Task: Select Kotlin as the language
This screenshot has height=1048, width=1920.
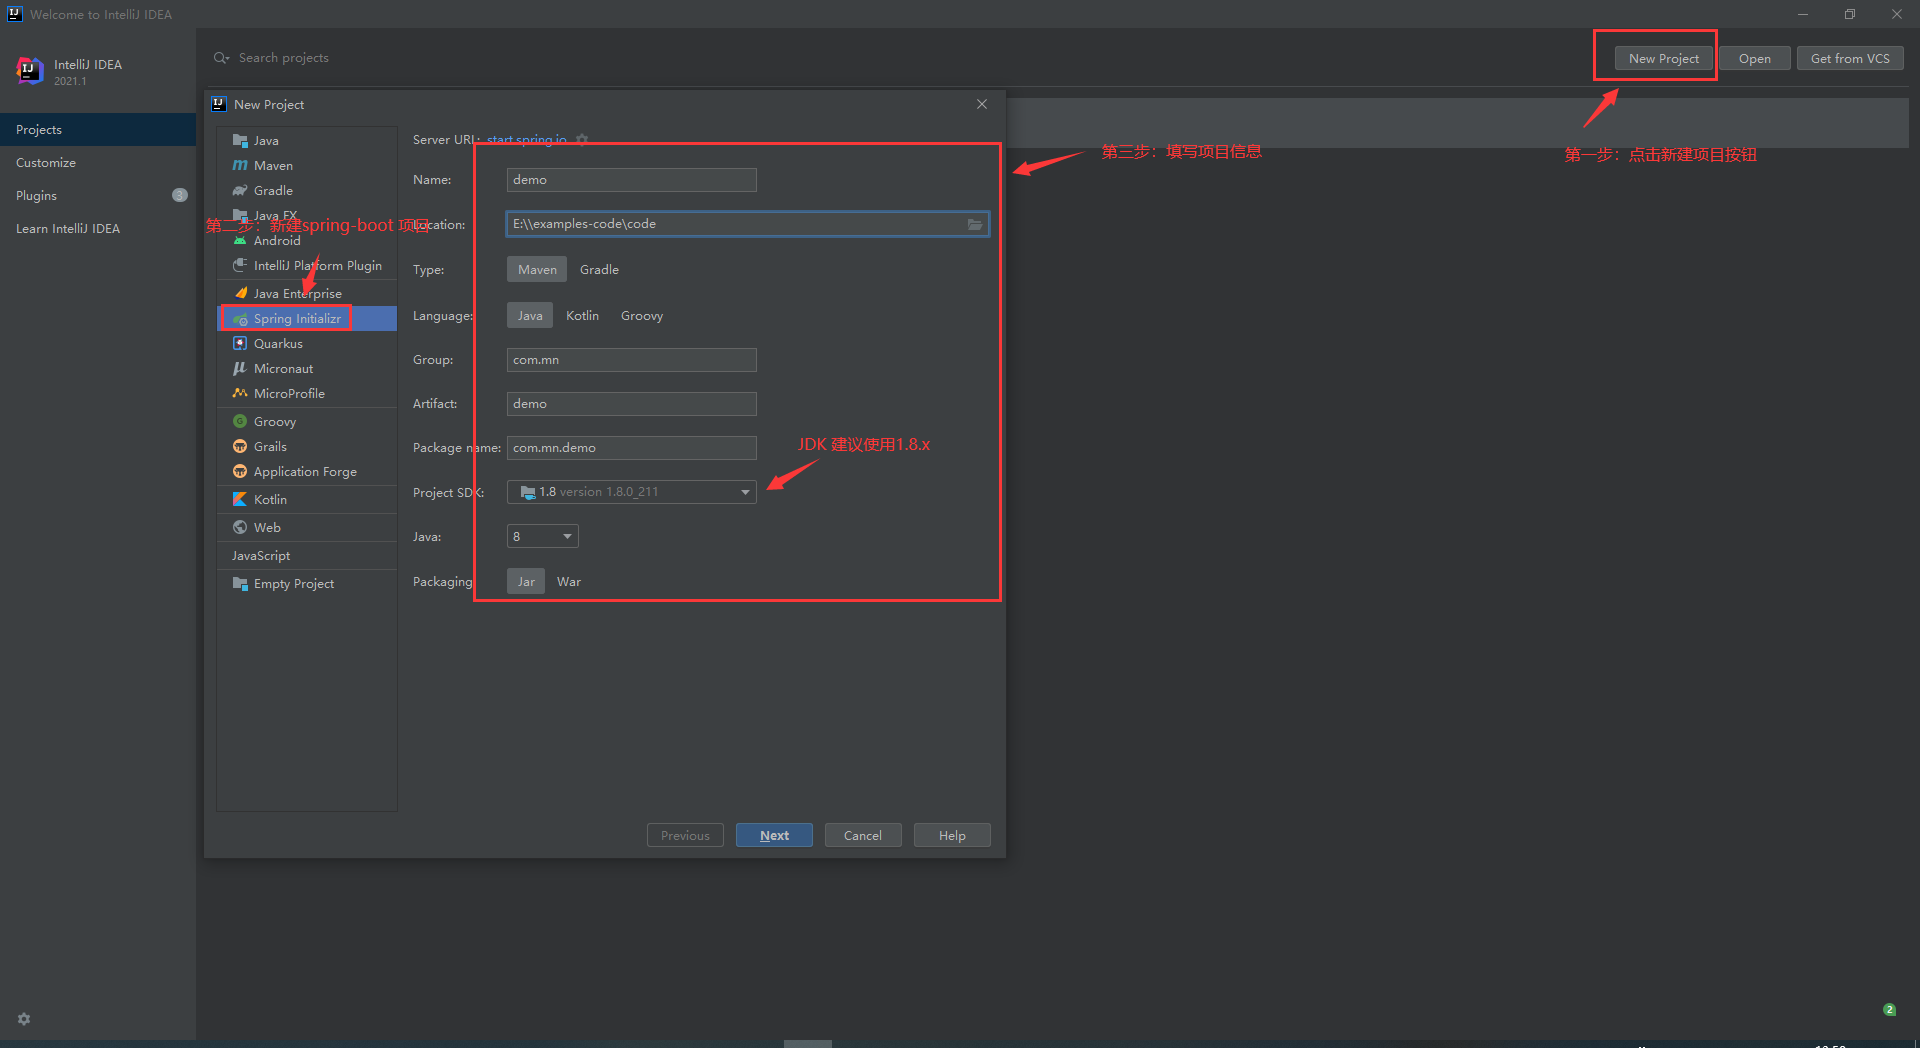Action: point(582,316)
